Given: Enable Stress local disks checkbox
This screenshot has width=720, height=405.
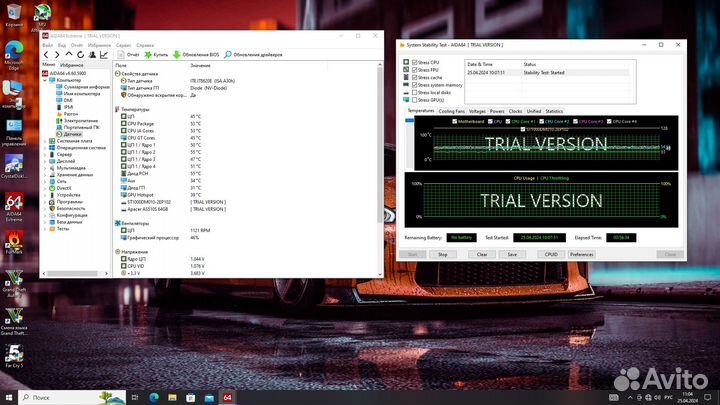Looking at the screenshot, I should pos(415,92).
